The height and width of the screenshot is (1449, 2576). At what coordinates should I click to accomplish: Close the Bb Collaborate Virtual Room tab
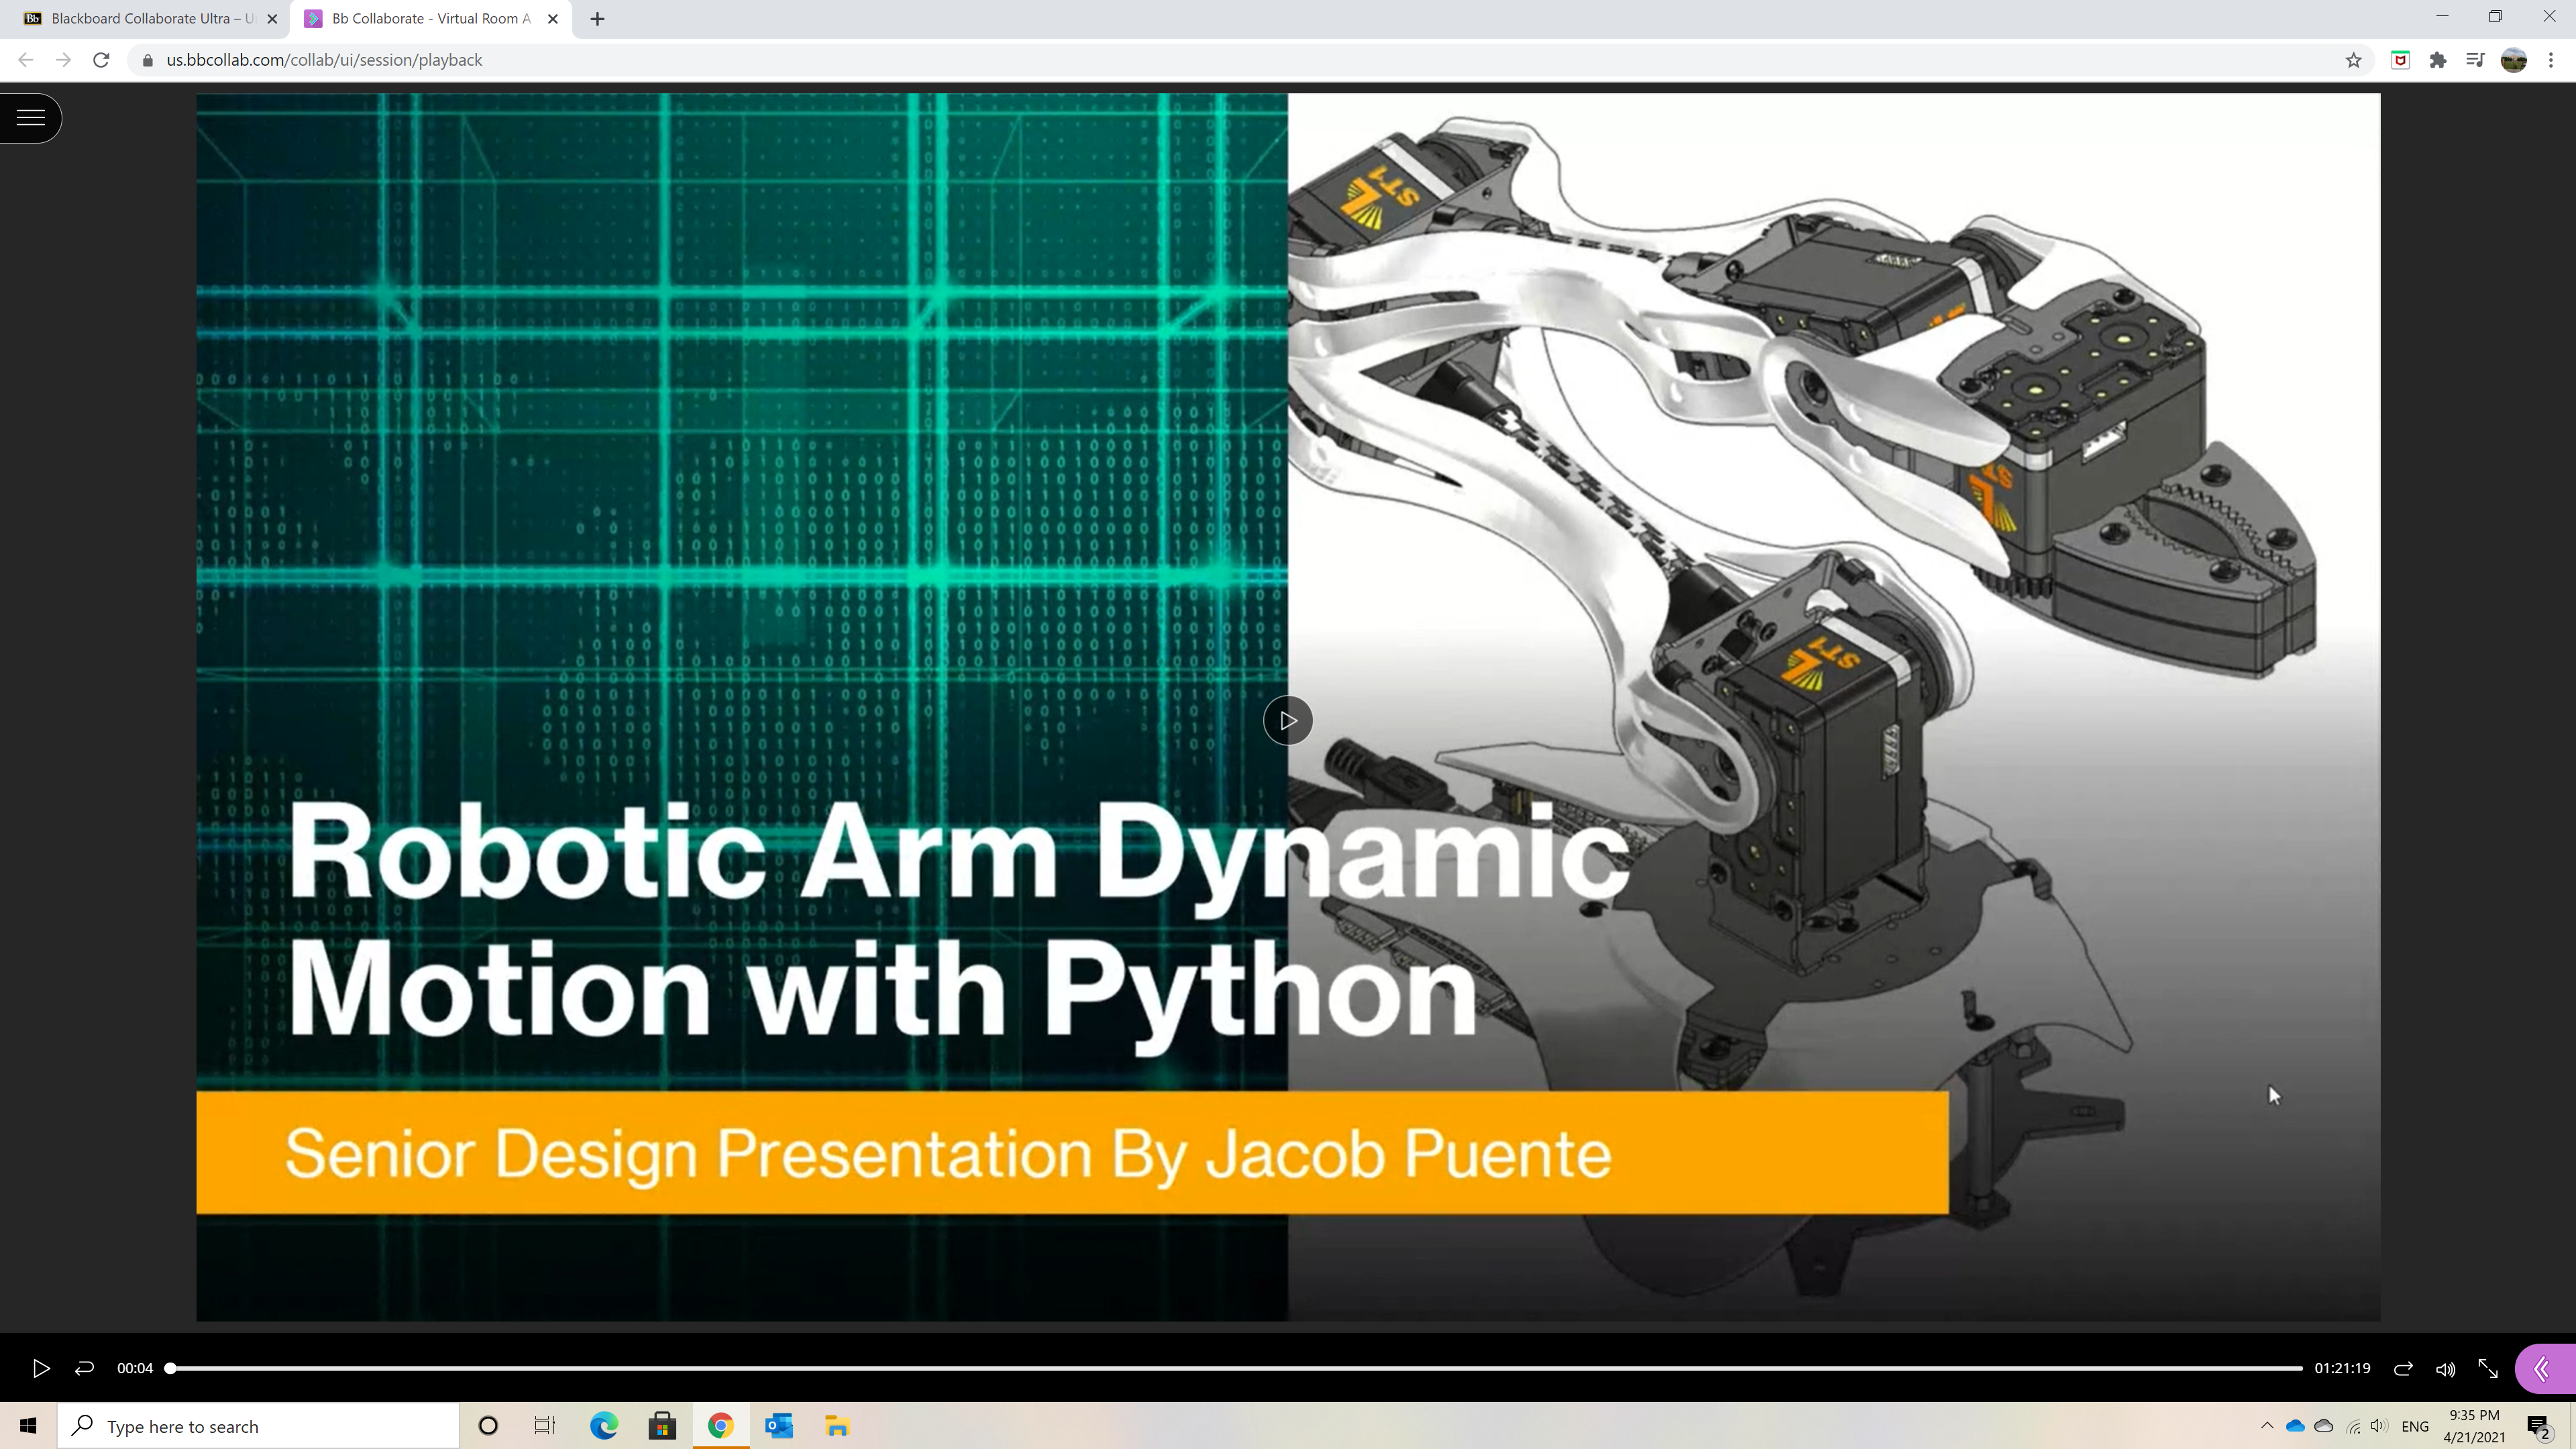coord(553,19)
